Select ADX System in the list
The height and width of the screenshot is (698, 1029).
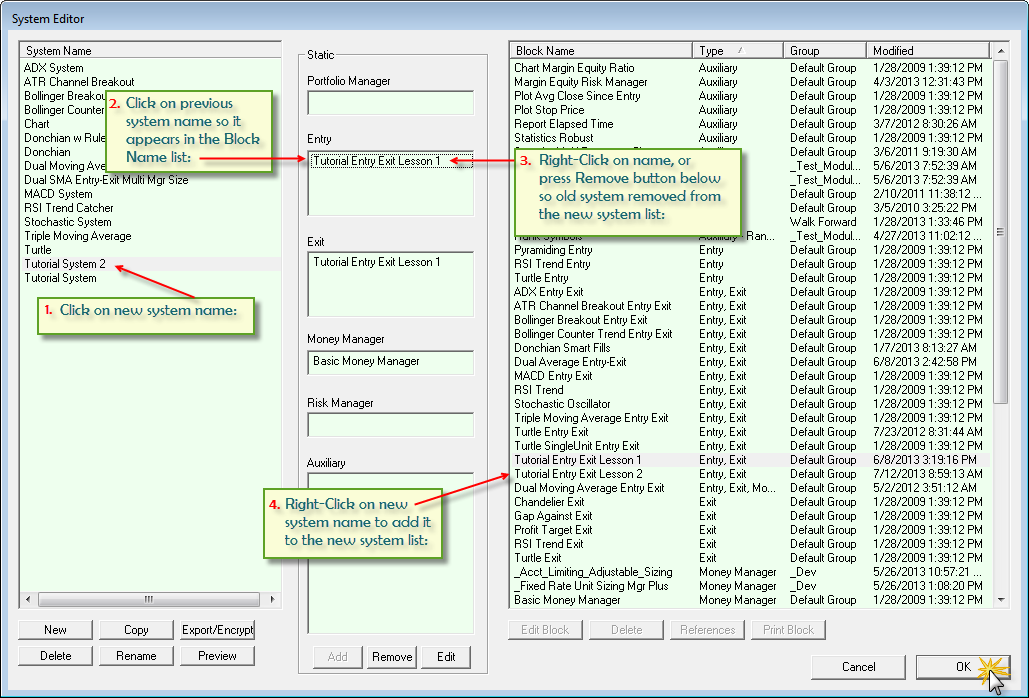(54, 68)
